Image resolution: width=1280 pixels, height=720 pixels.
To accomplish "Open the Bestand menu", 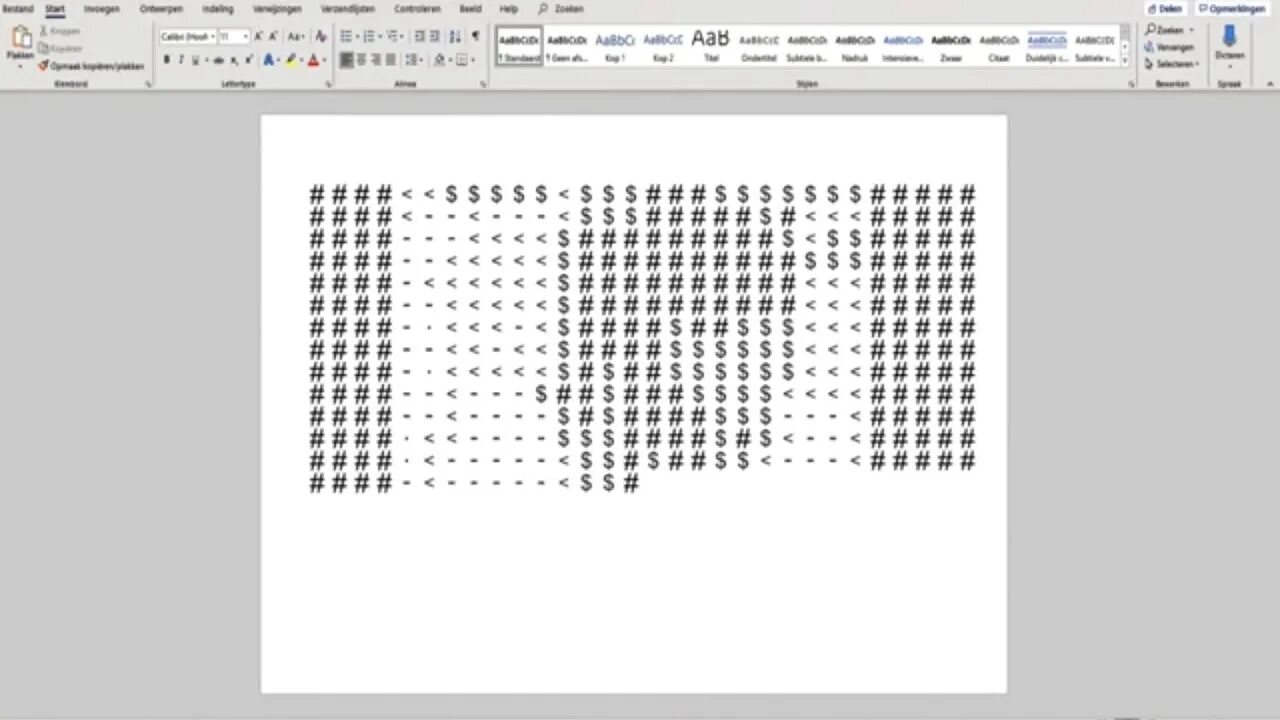I will coord(17,9).
